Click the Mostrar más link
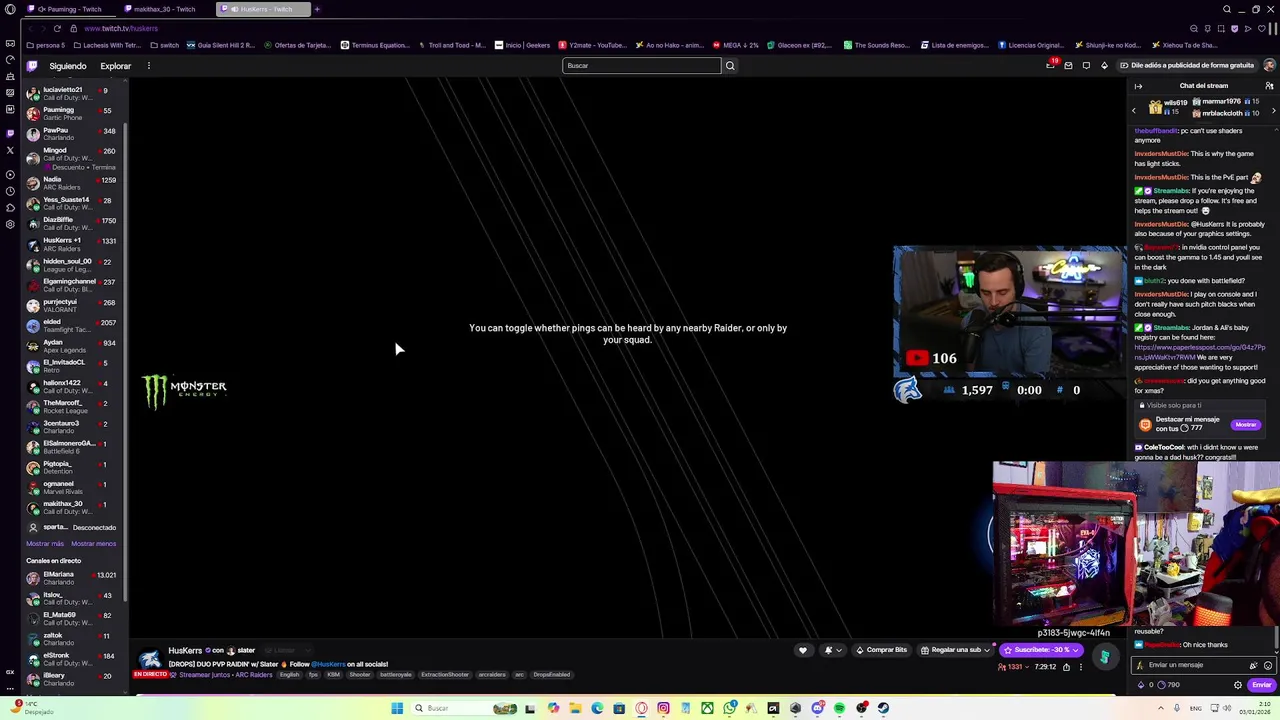 coord(45,544)
